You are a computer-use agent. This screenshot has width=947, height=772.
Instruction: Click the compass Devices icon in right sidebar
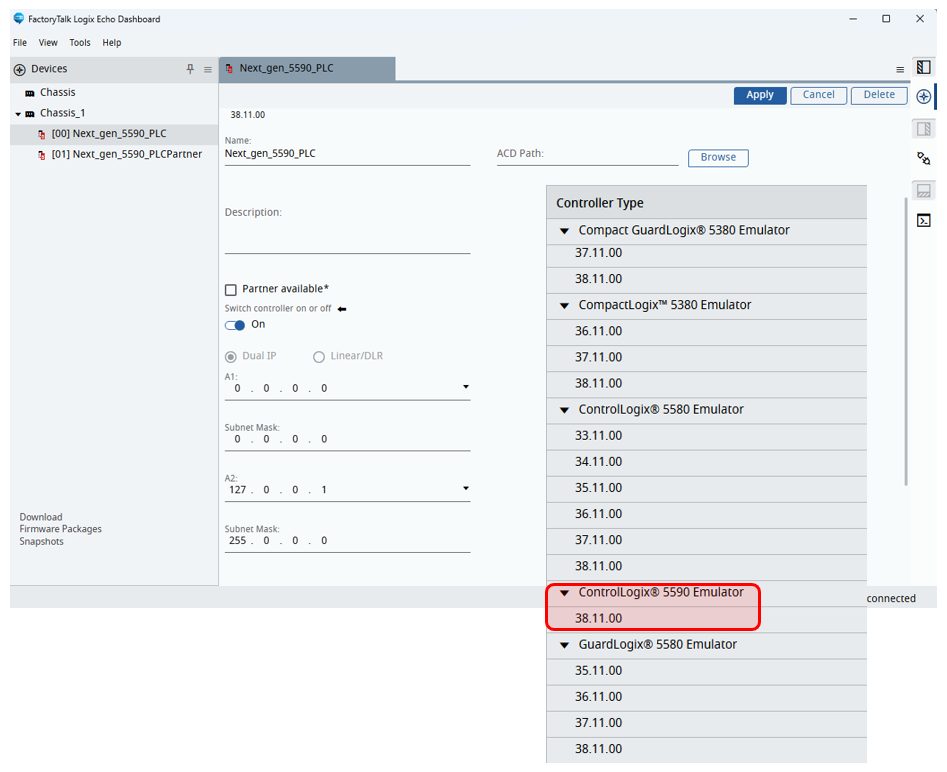point(924,97)
